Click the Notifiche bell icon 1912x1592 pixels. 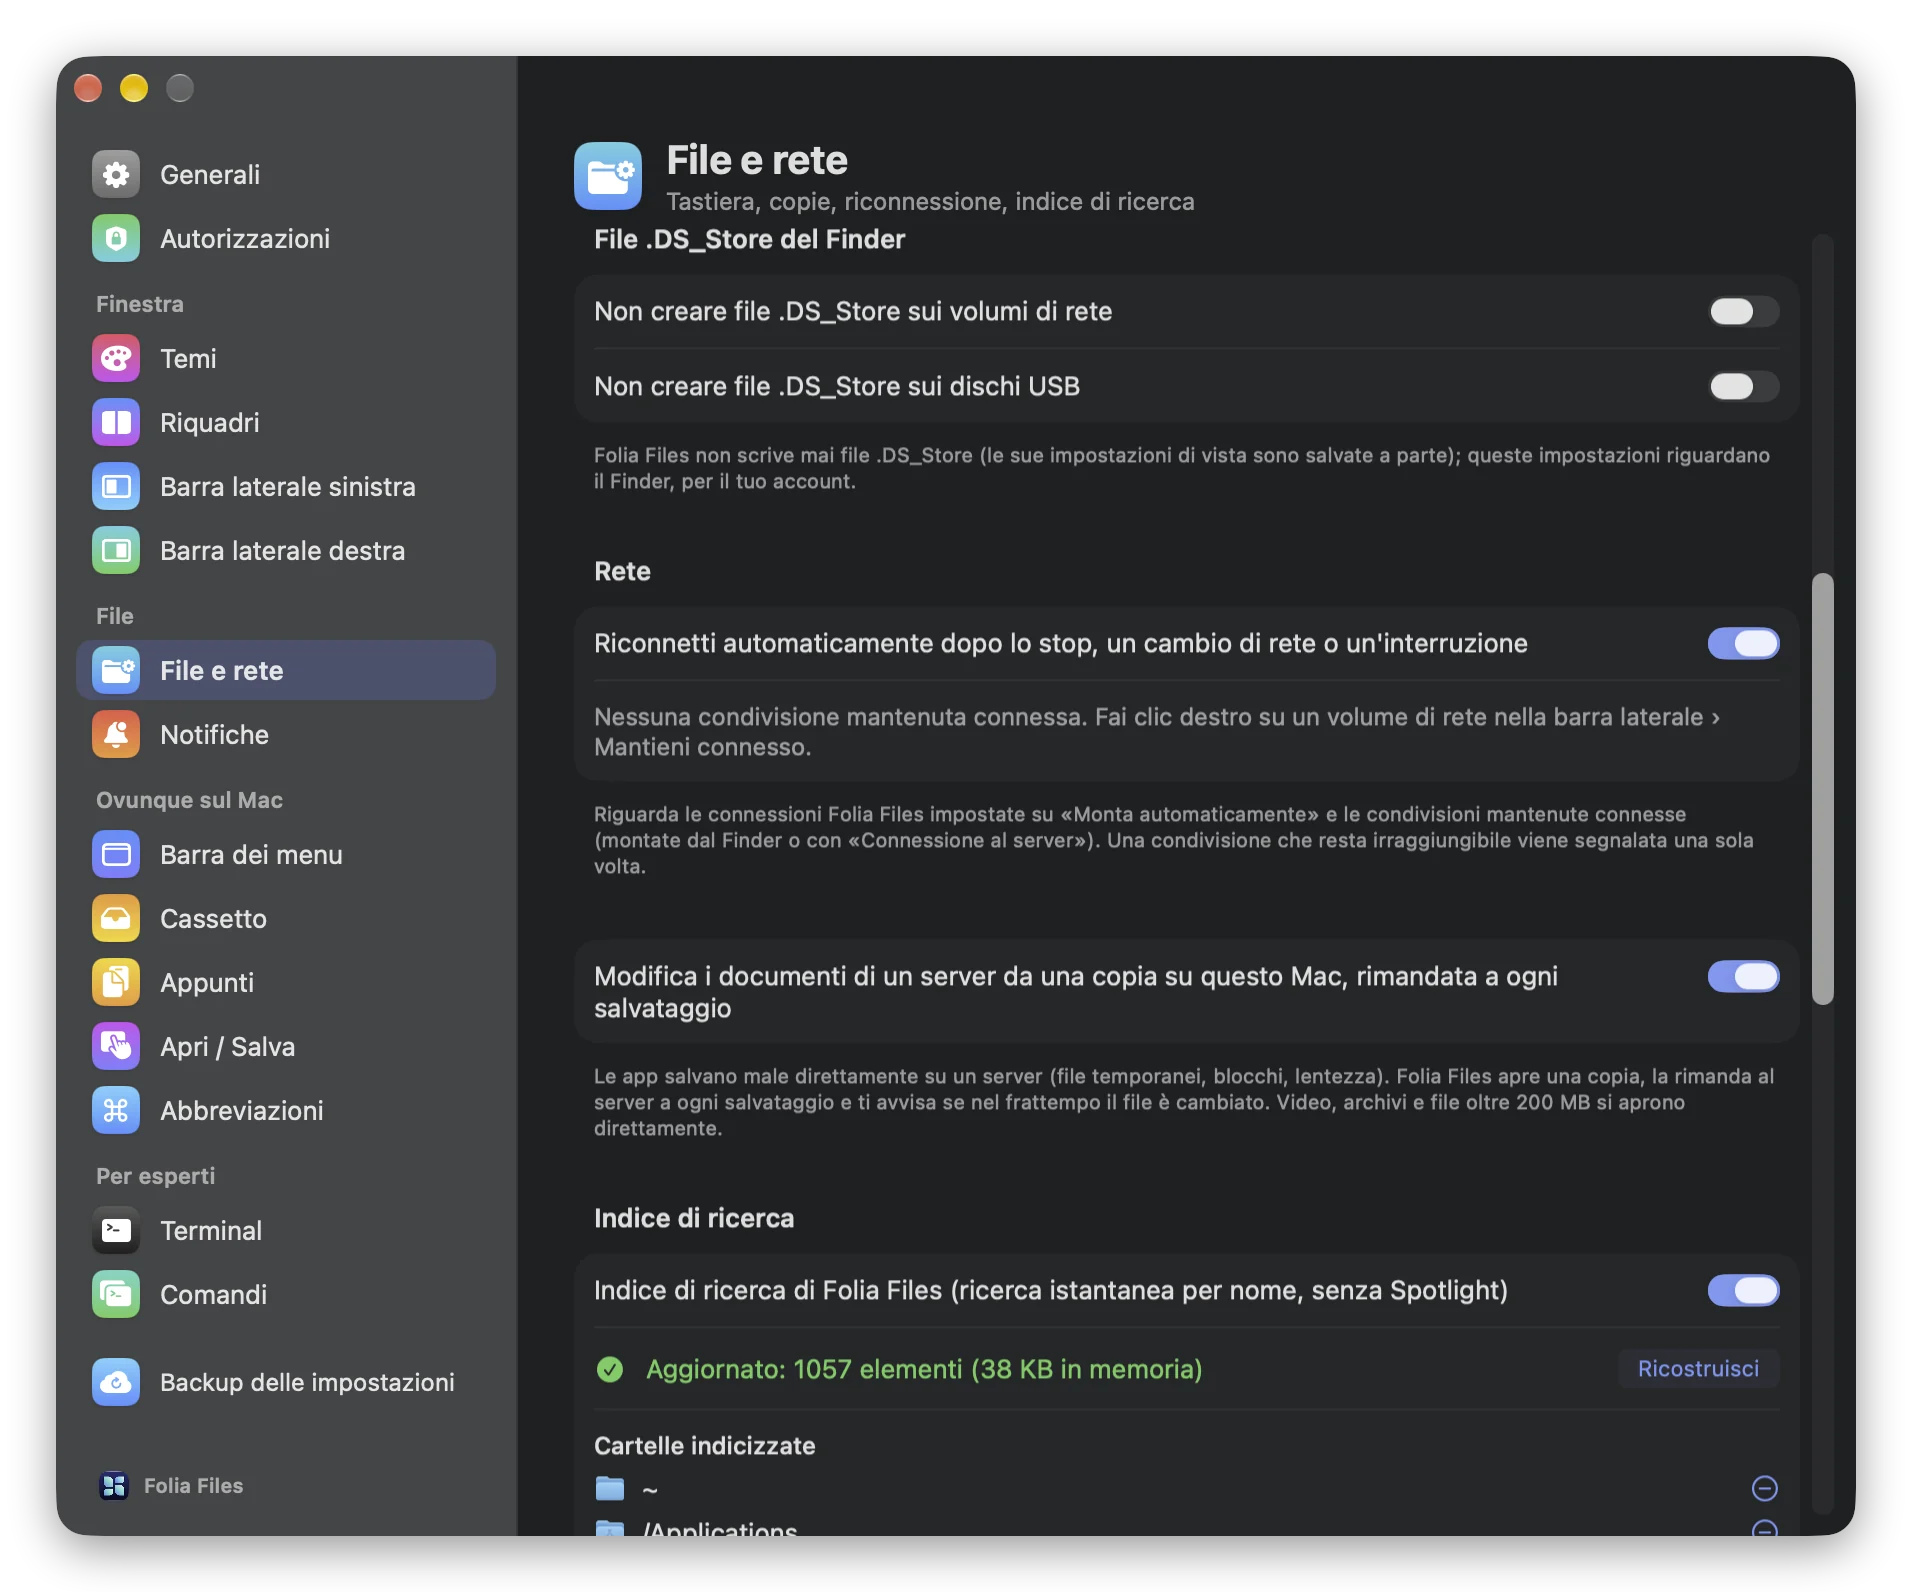[x=116, y=735]
